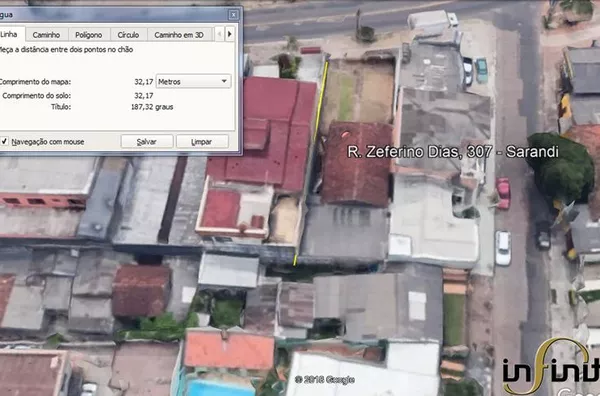The height and width of the screenshot is (396, 600).
Task: Click the Comprimento do mapa value 32,17
Action: point(144,82)
